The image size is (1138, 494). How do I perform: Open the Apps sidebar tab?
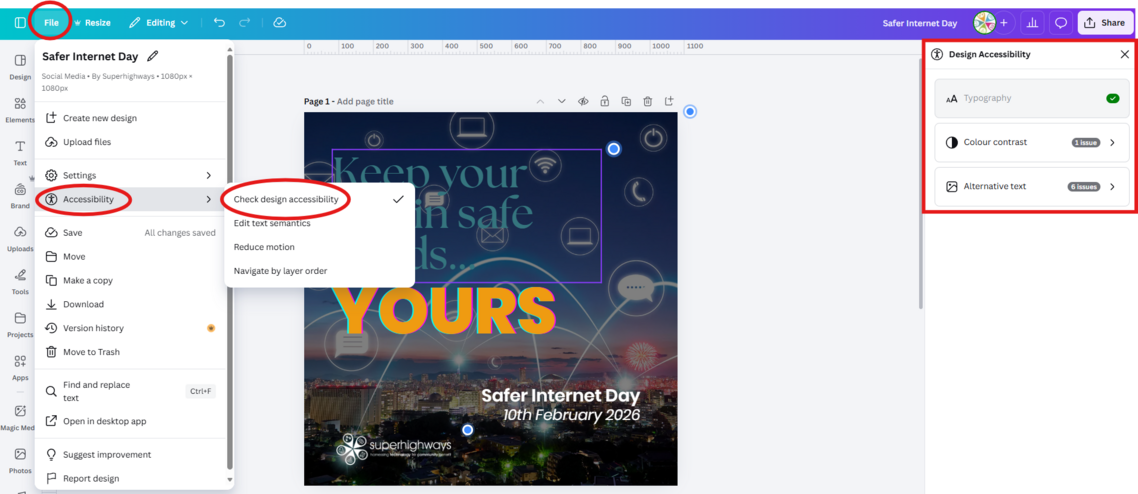coord(20,367)
